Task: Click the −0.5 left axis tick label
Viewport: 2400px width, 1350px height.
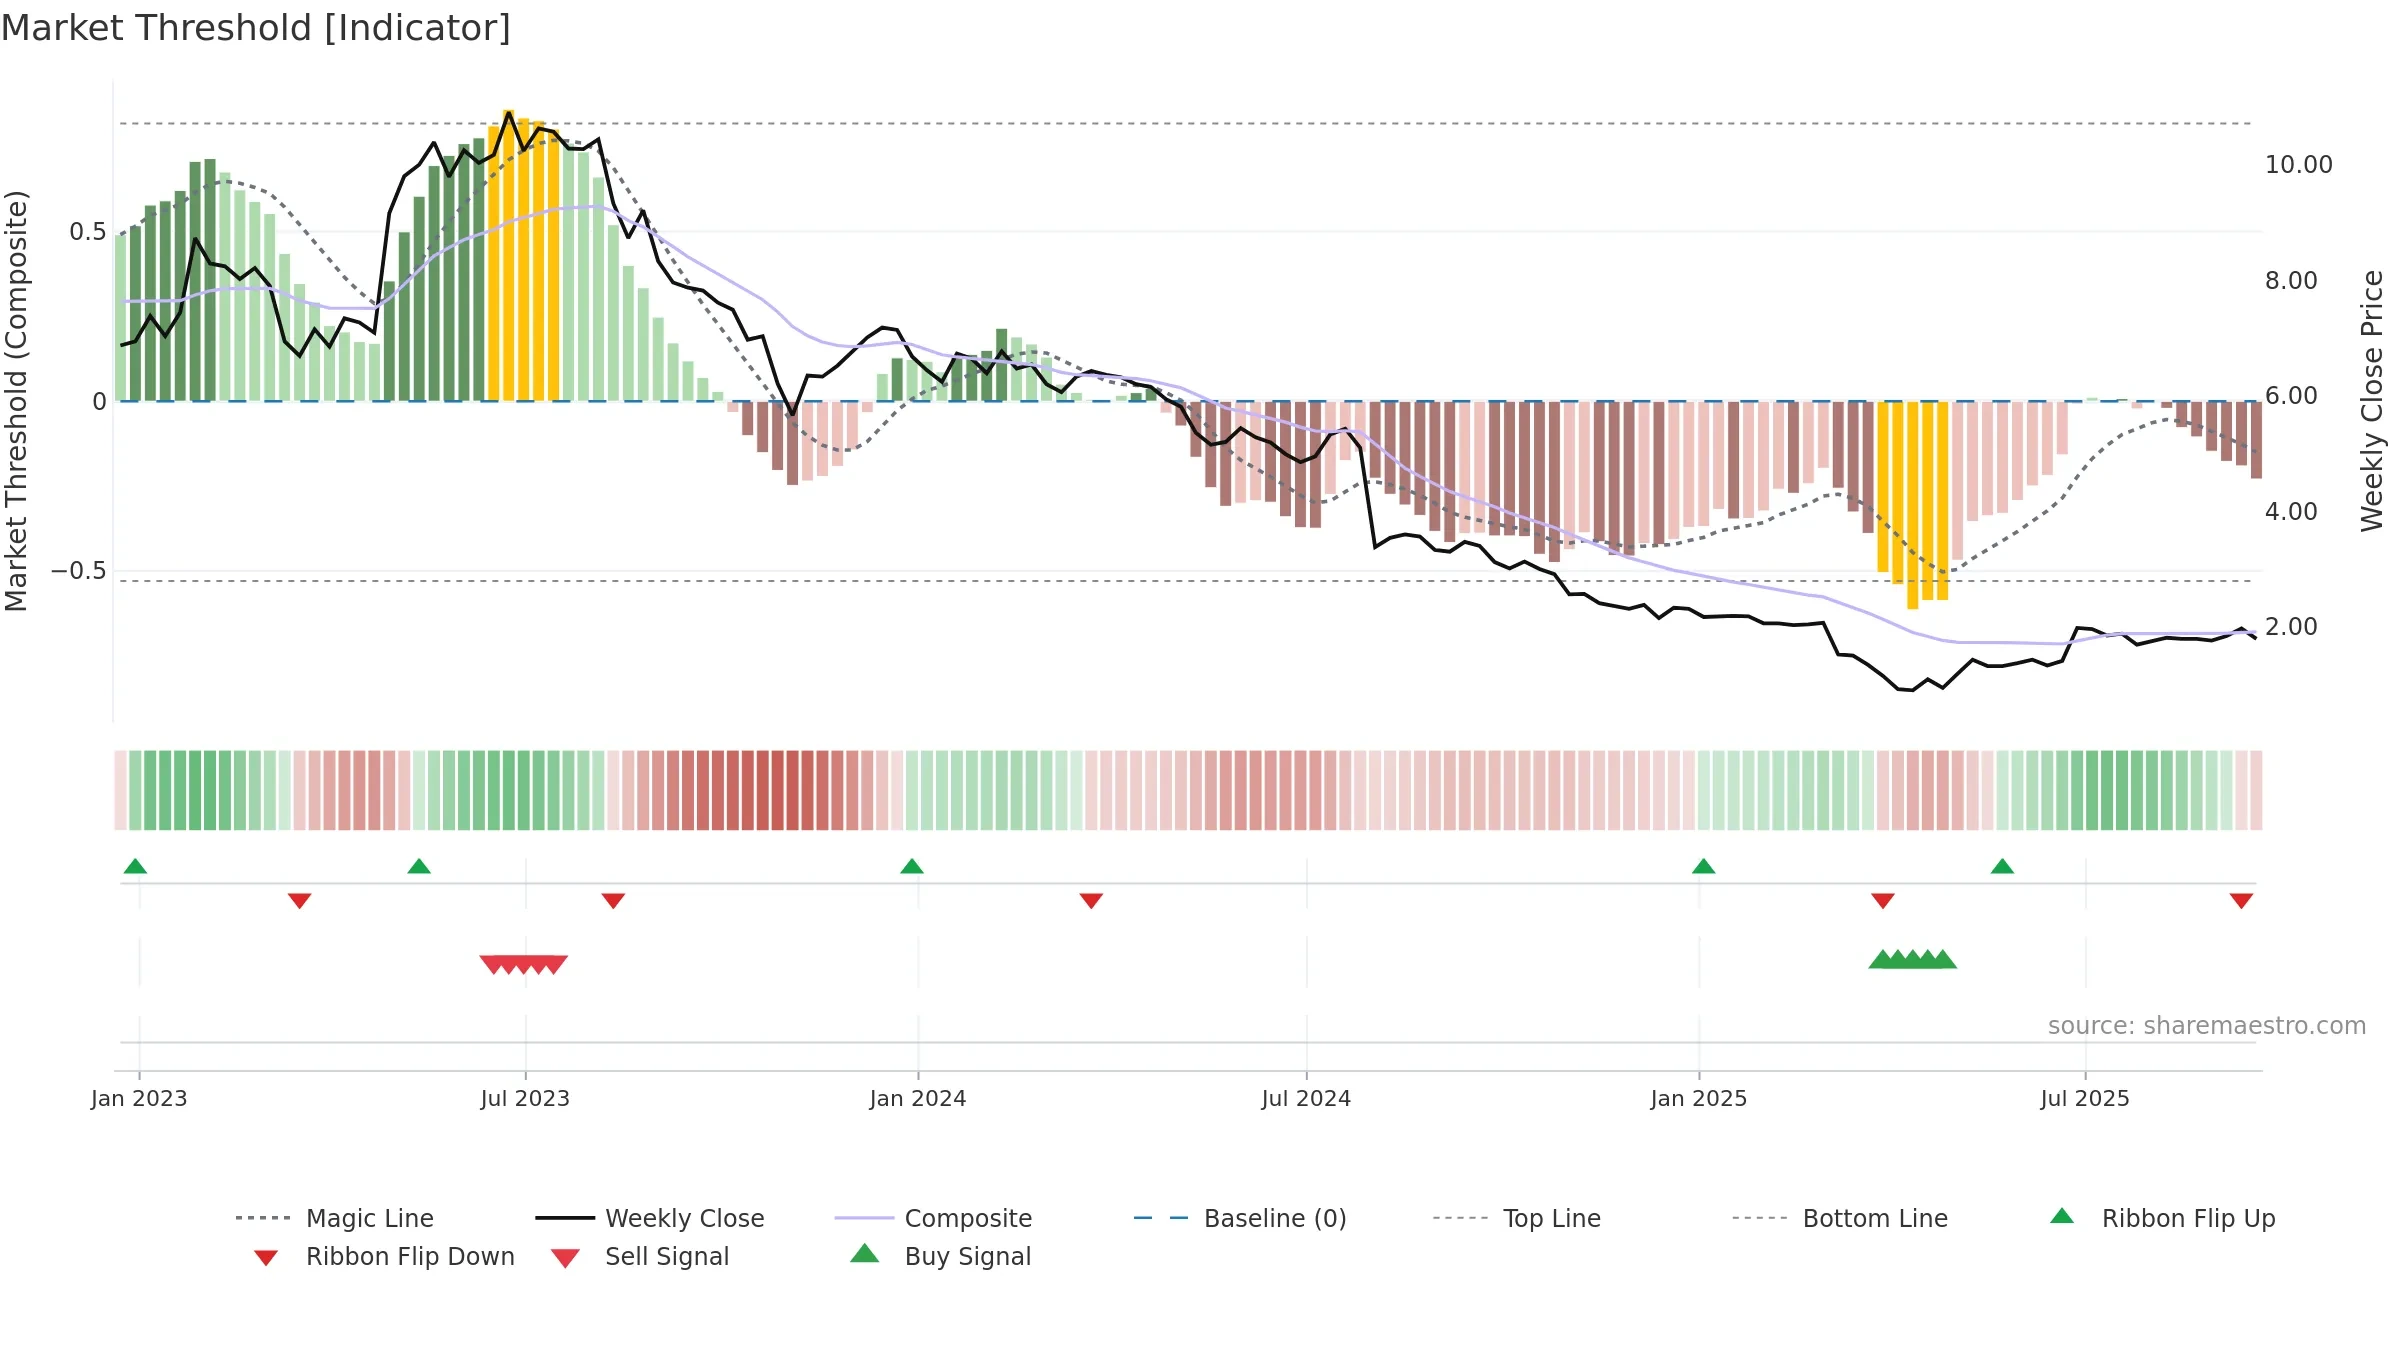Action: (x=79, y=571)
